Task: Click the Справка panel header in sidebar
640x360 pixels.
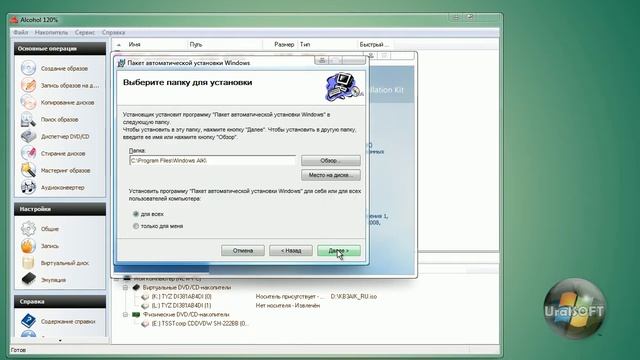Action: (x=60, y=302)
